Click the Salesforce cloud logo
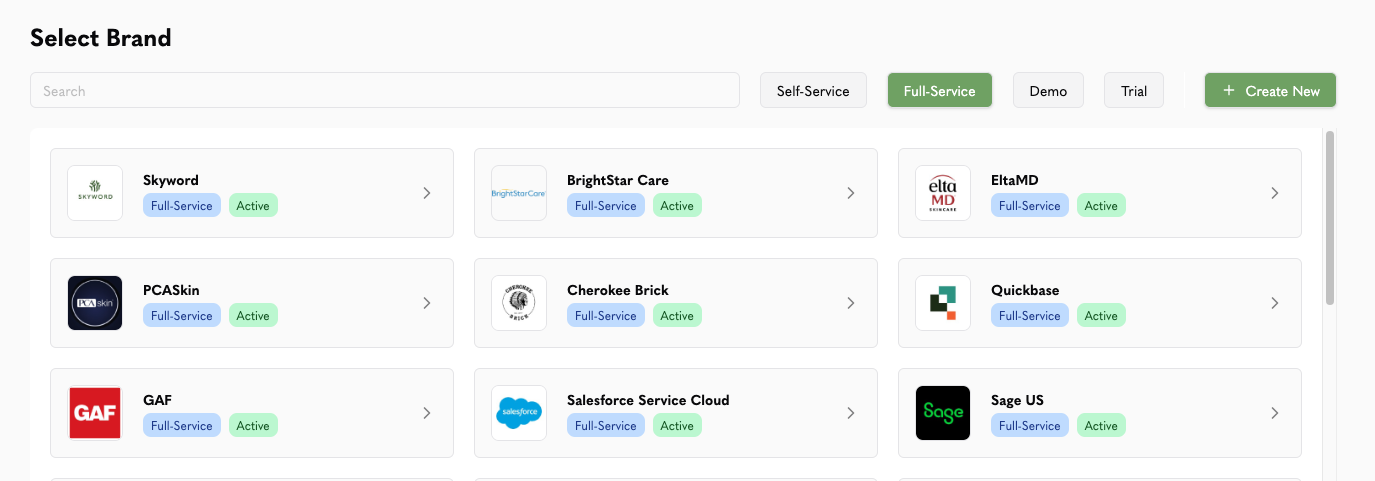 519,413
